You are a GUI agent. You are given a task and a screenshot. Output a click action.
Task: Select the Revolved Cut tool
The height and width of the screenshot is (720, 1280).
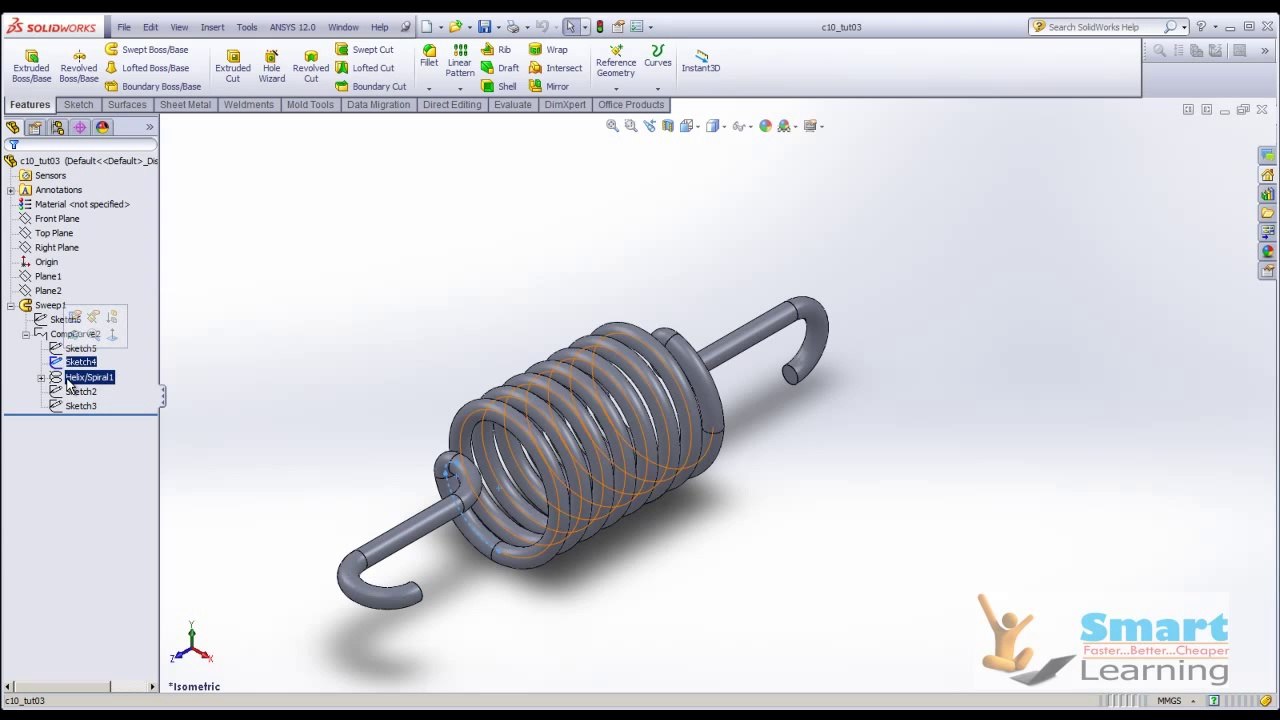[311, 66]
